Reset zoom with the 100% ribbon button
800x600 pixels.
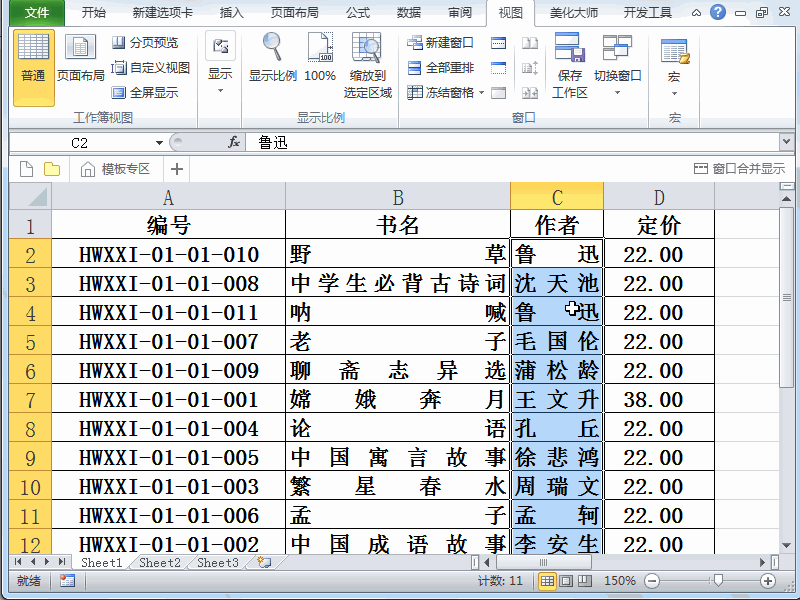tap(320, 59)
